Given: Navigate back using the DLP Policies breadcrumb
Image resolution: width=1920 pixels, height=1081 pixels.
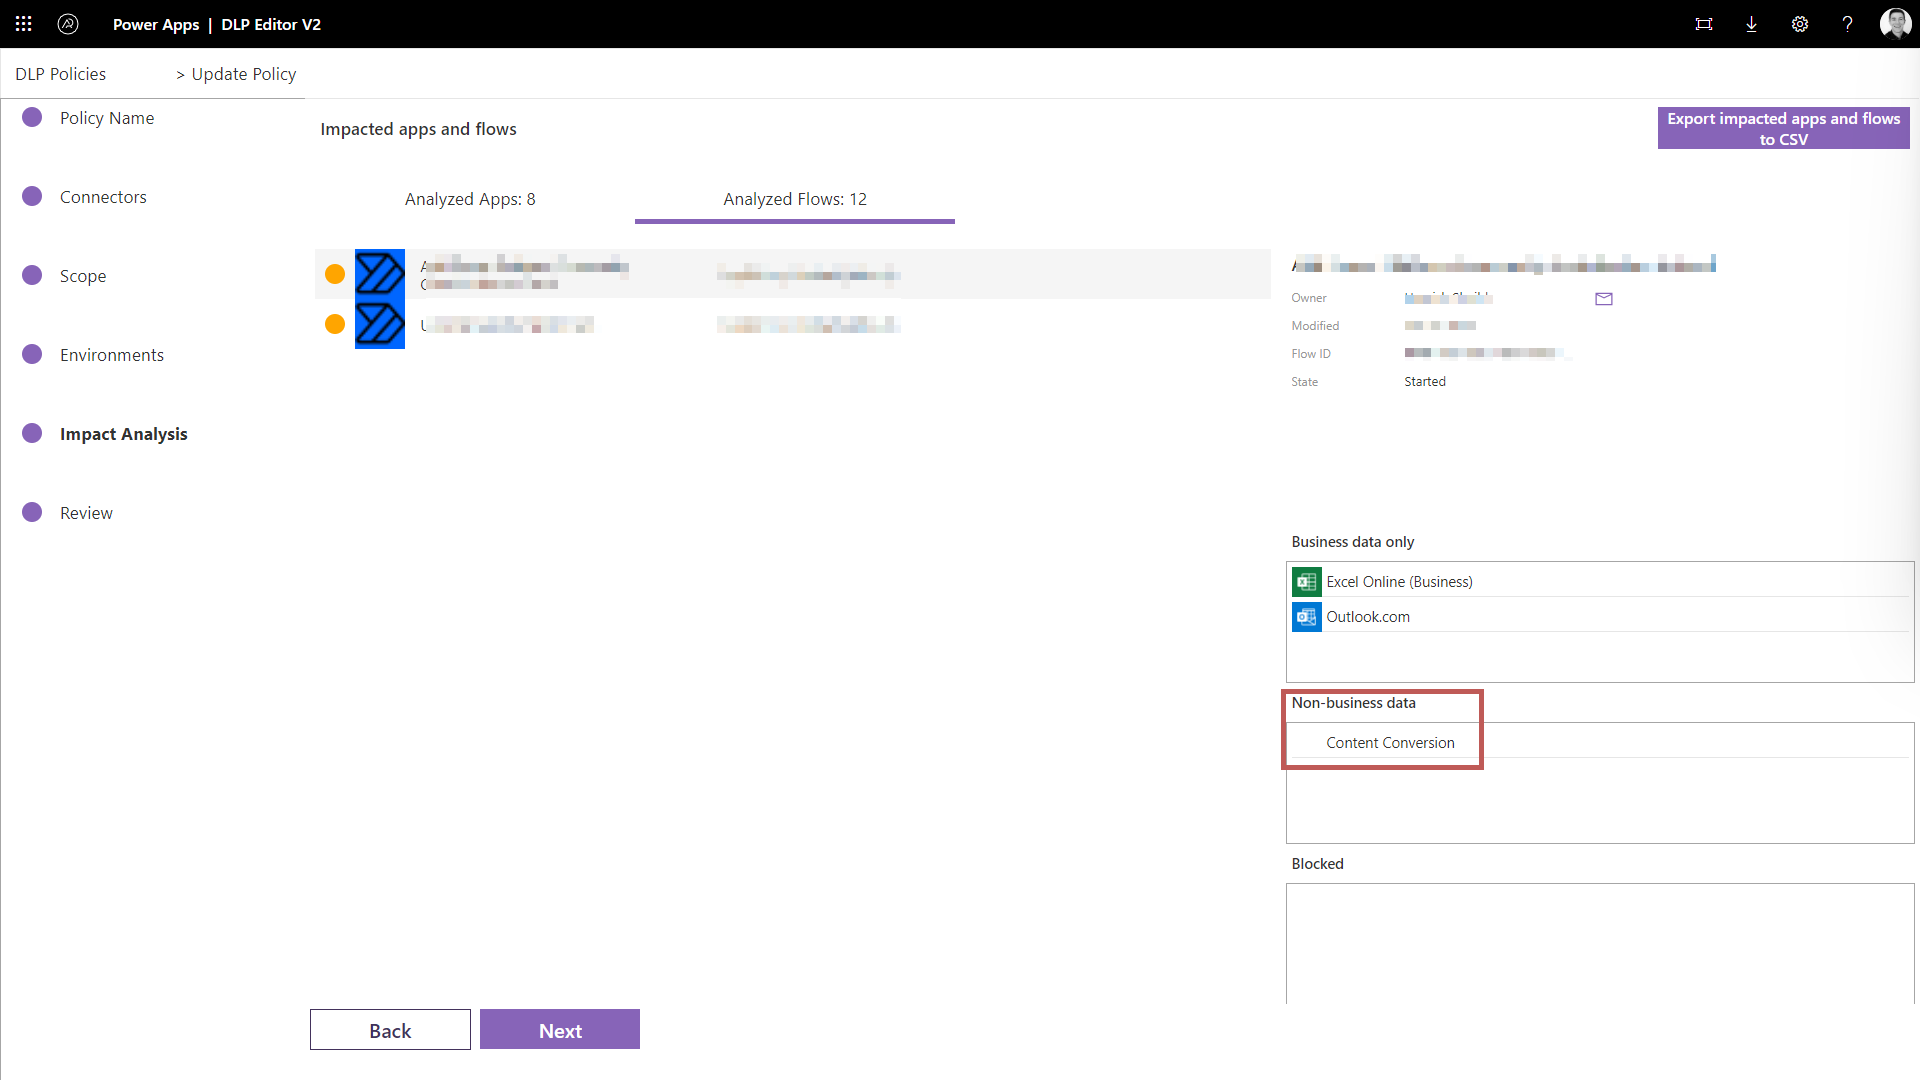Looking at the screenshot, I should 60,73.
